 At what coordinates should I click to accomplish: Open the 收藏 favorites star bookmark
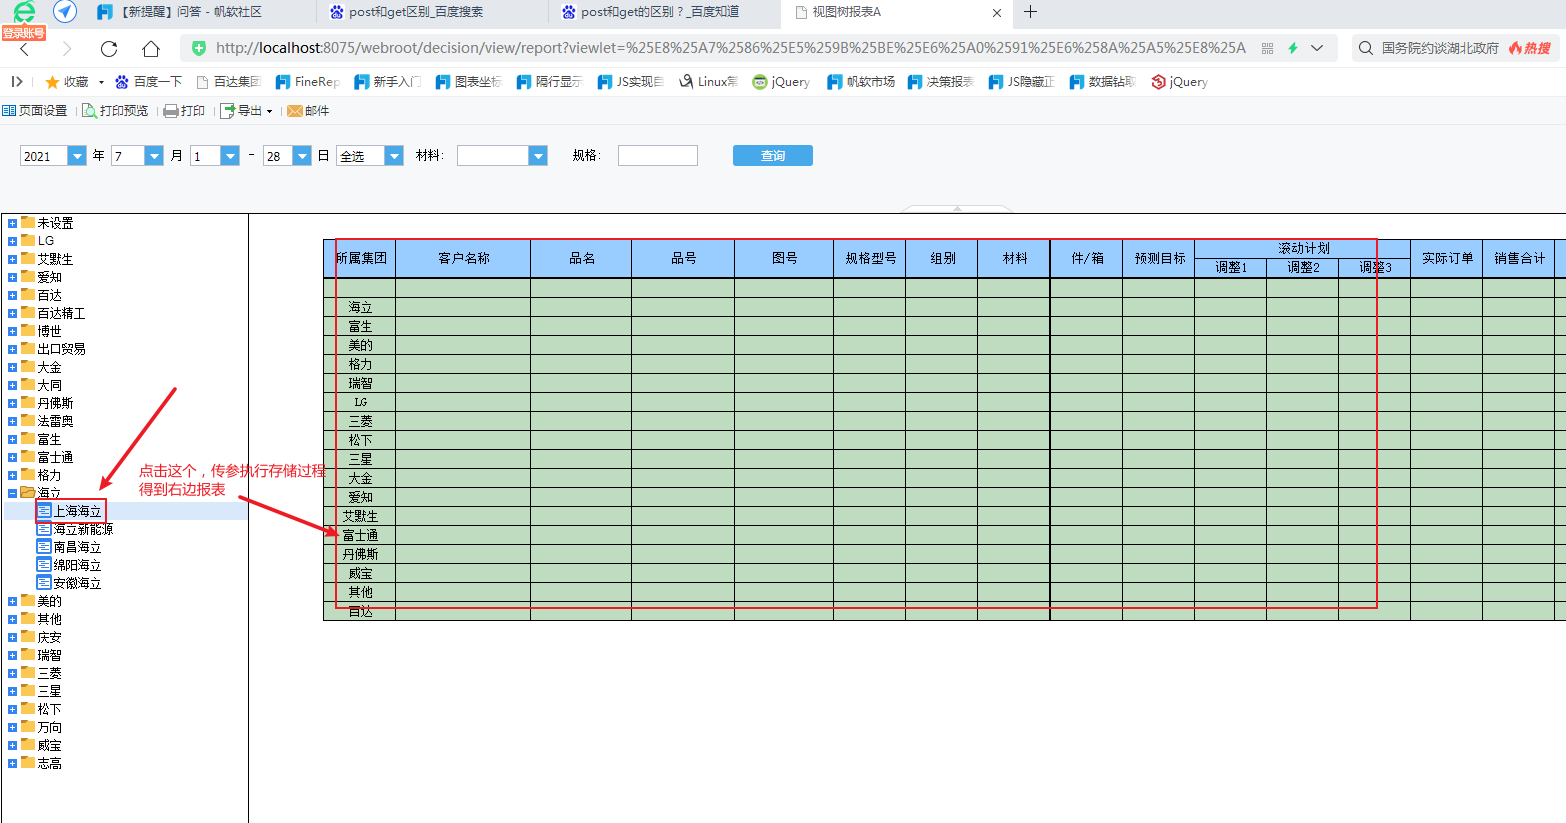pos(67,82)
